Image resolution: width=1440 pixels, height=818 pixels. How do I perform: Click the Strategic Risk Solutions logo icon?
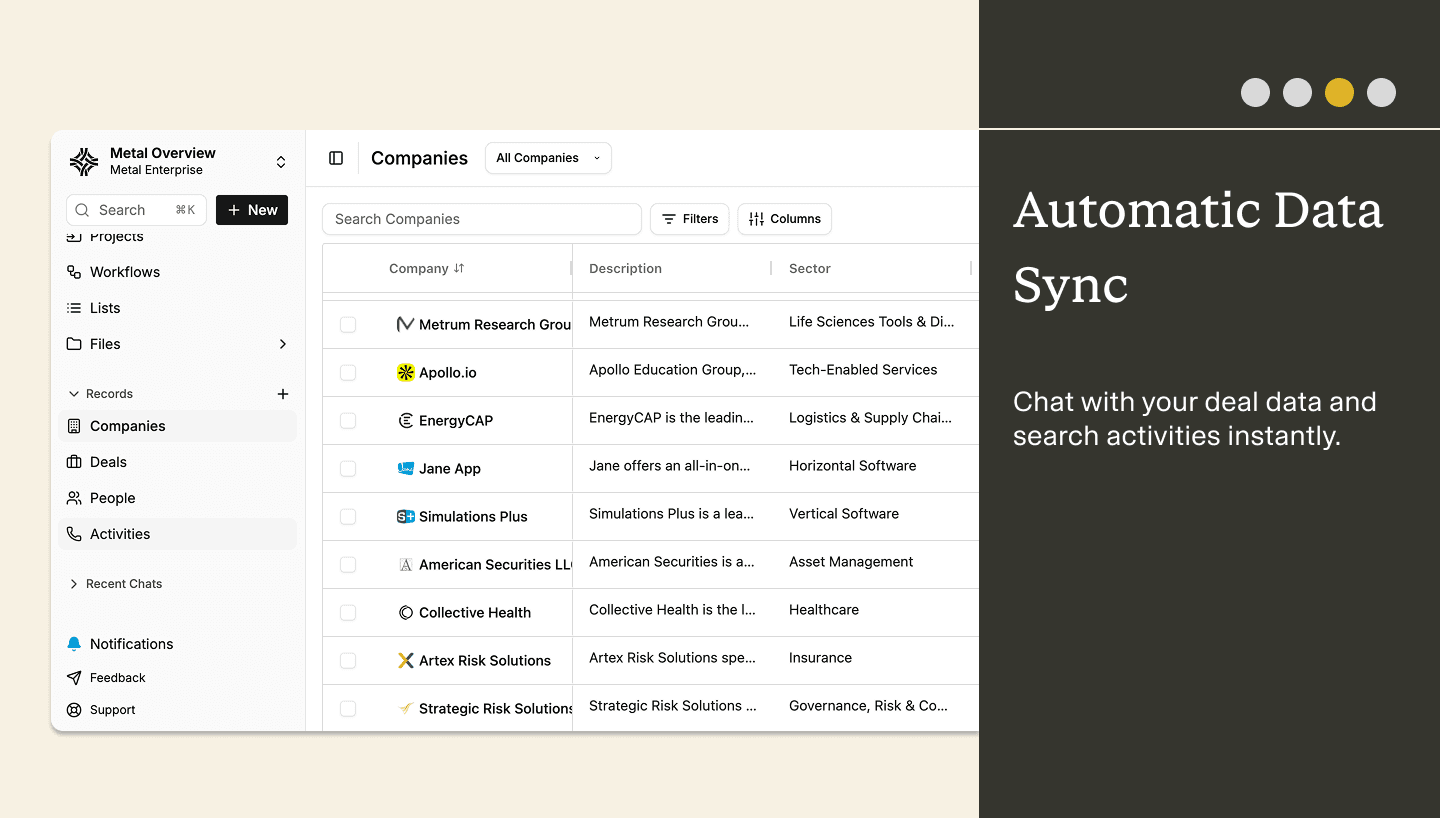point(405,708)
